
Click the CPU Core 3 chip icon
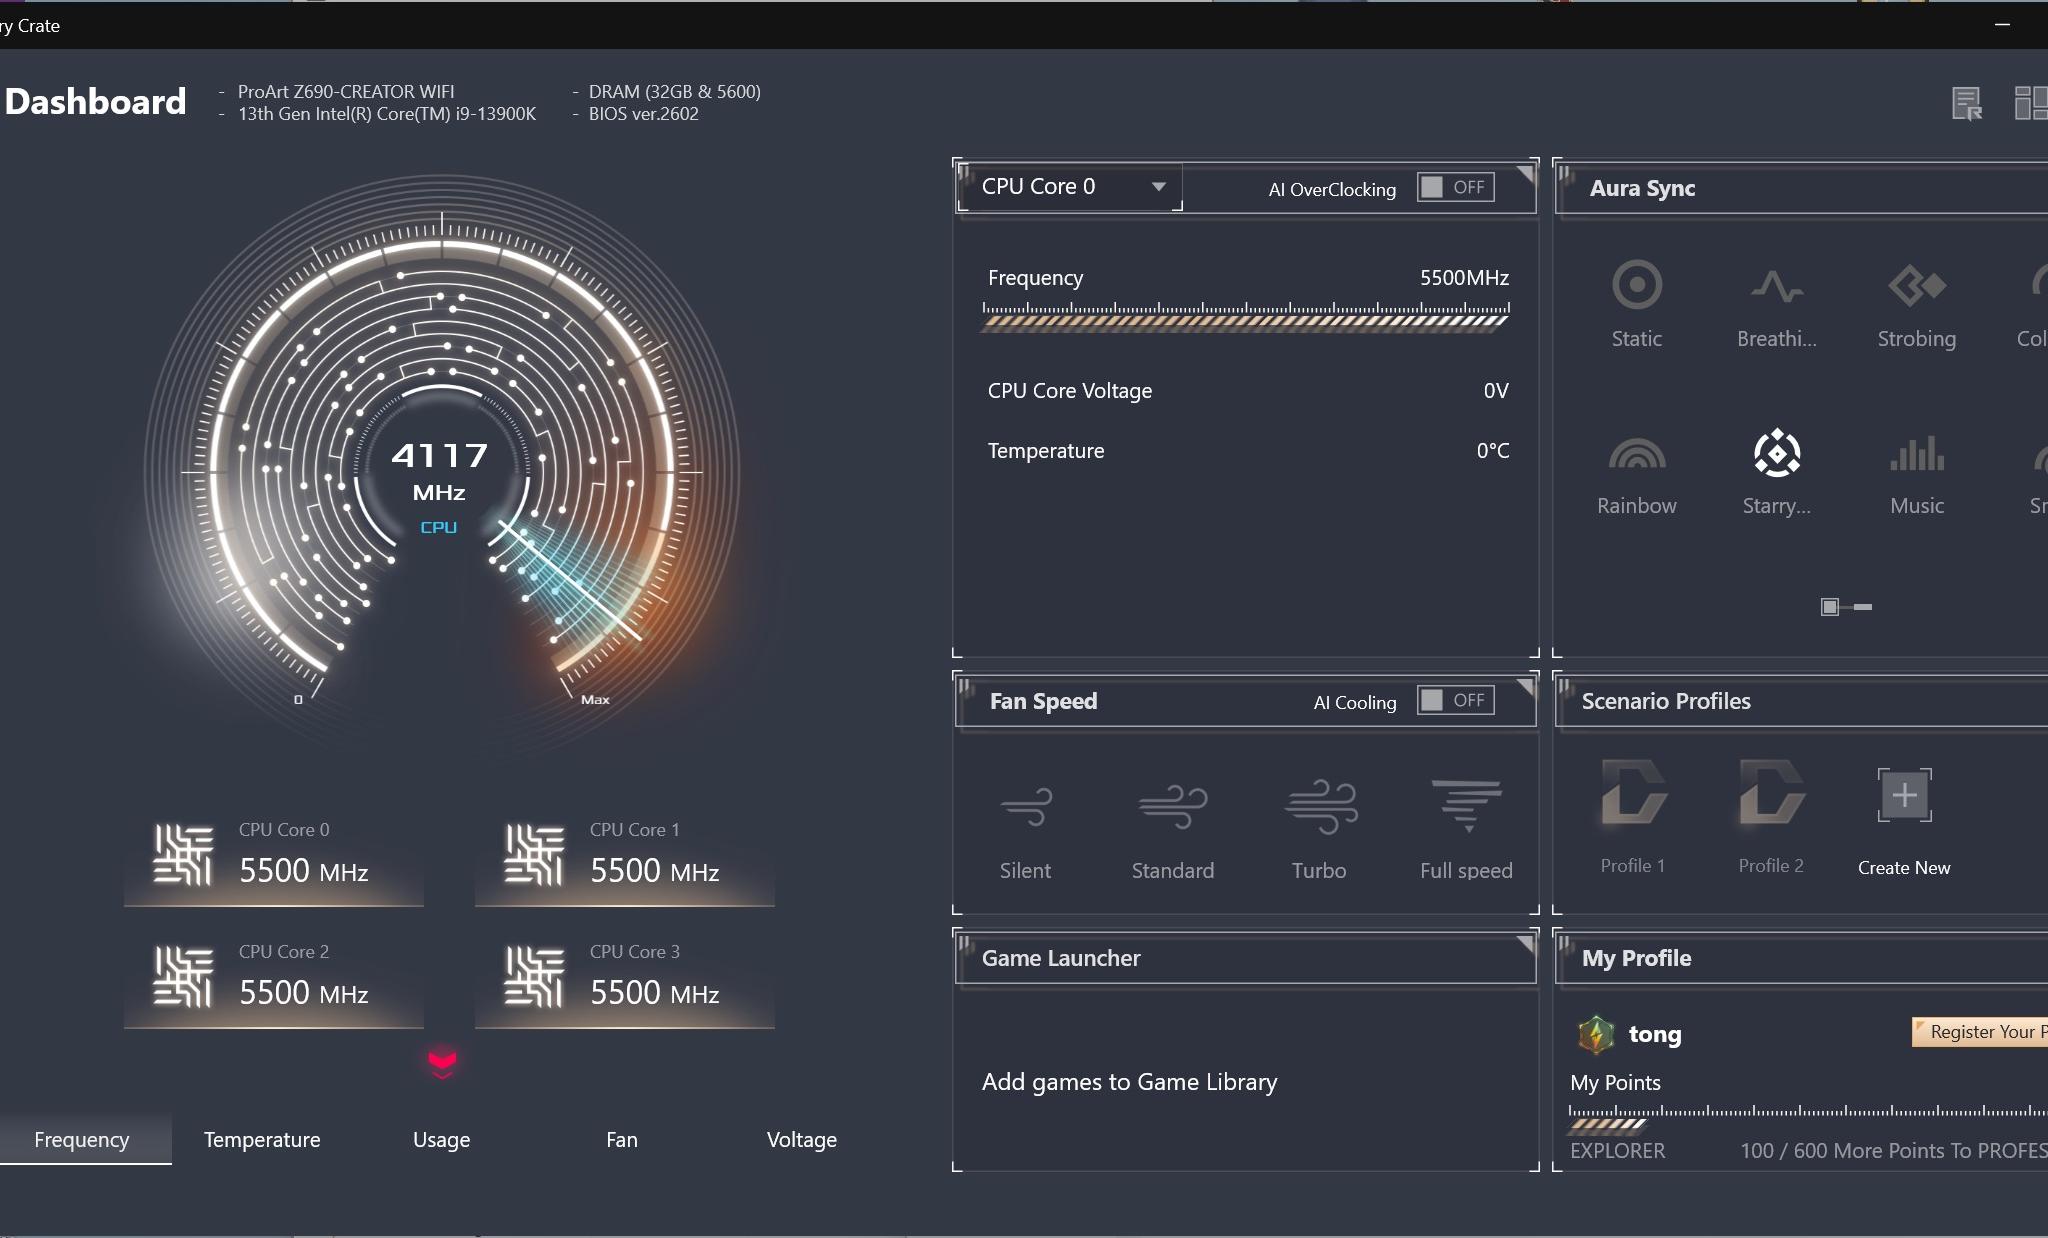pos(534,976)
